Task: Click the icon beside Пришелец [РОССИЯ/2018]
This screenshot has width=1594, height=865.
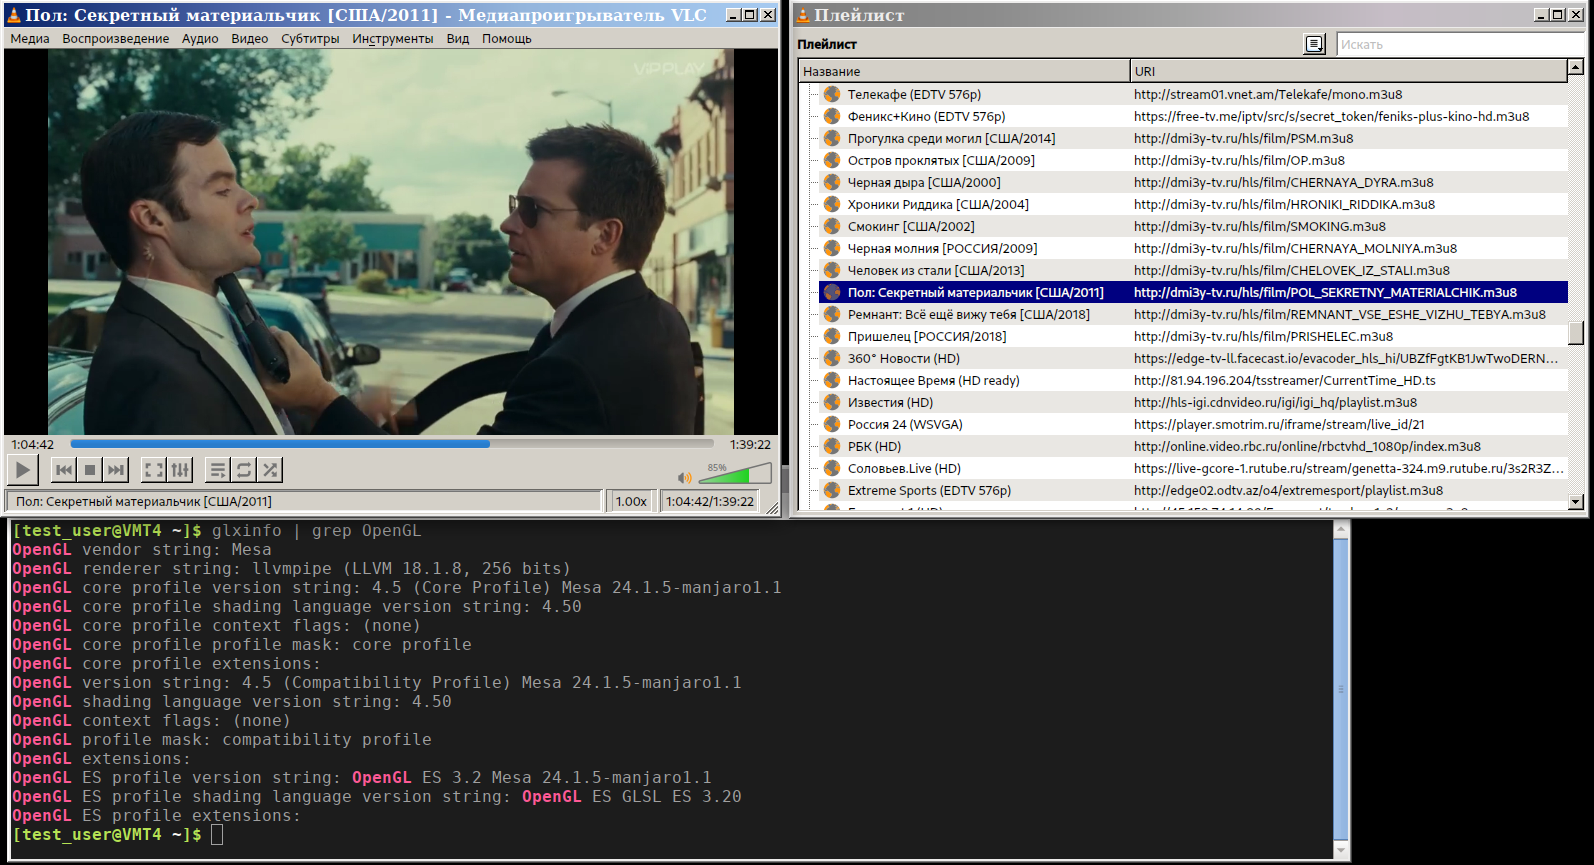Action: 832,336
